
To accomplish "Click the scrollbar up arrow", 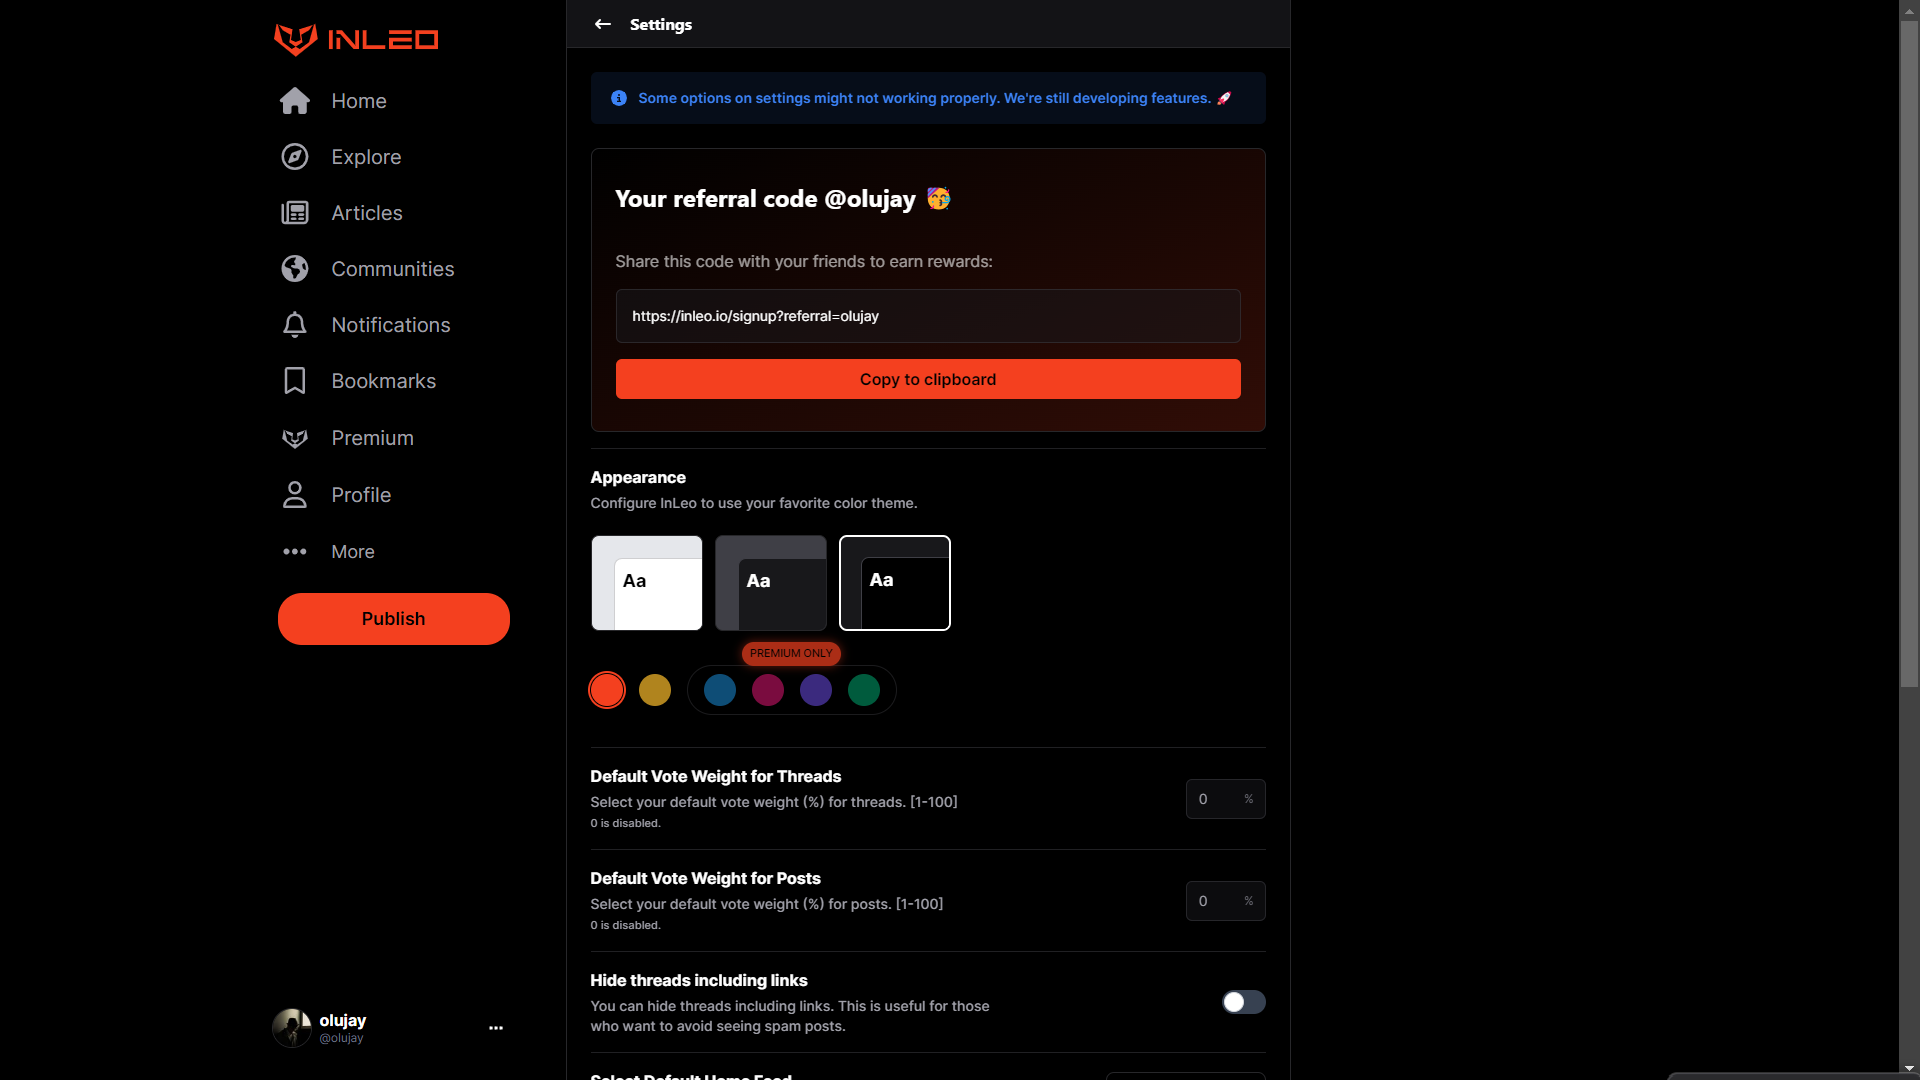I will (x=1909, y=10).
